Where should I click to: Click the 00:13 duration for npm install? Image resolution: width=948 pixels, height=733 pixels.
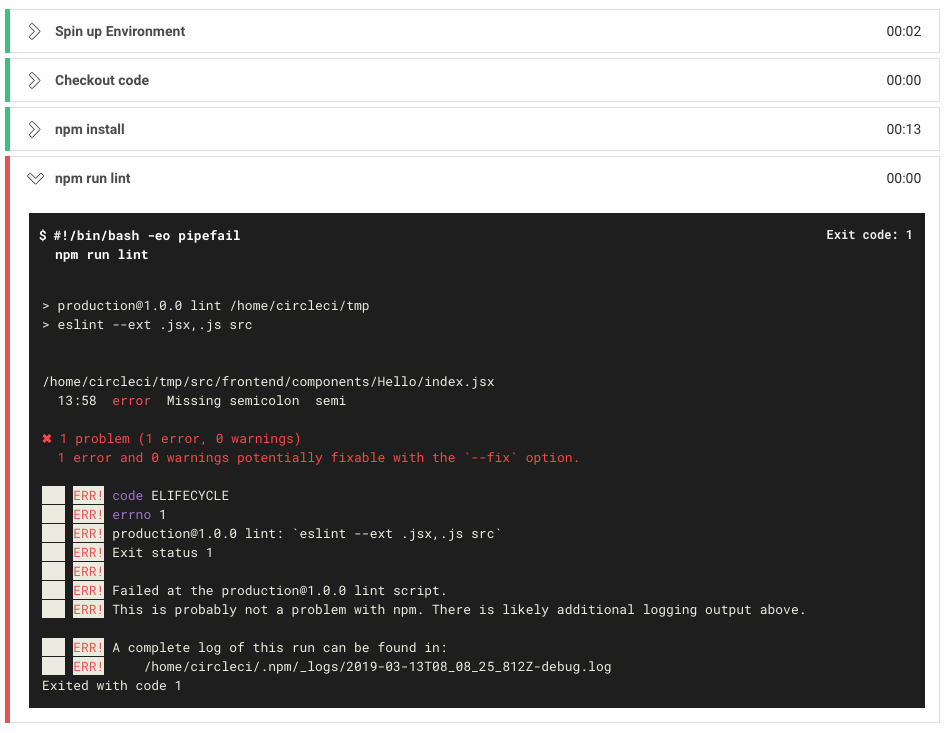[903, 129]
